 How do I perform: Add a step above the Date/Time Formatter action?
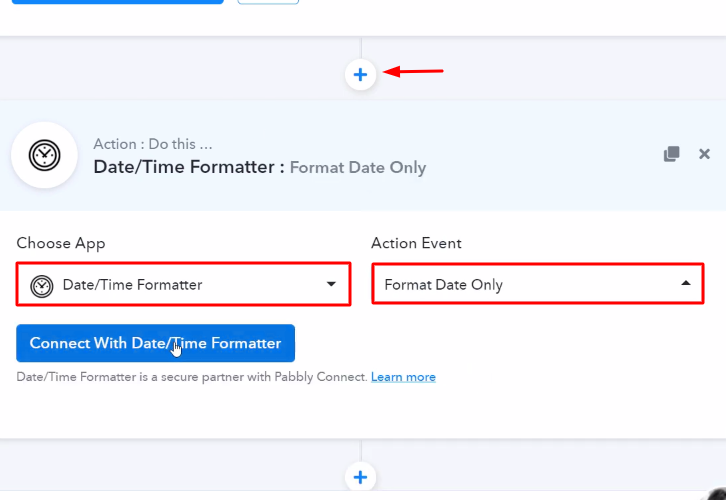click(x=360, y=75)
